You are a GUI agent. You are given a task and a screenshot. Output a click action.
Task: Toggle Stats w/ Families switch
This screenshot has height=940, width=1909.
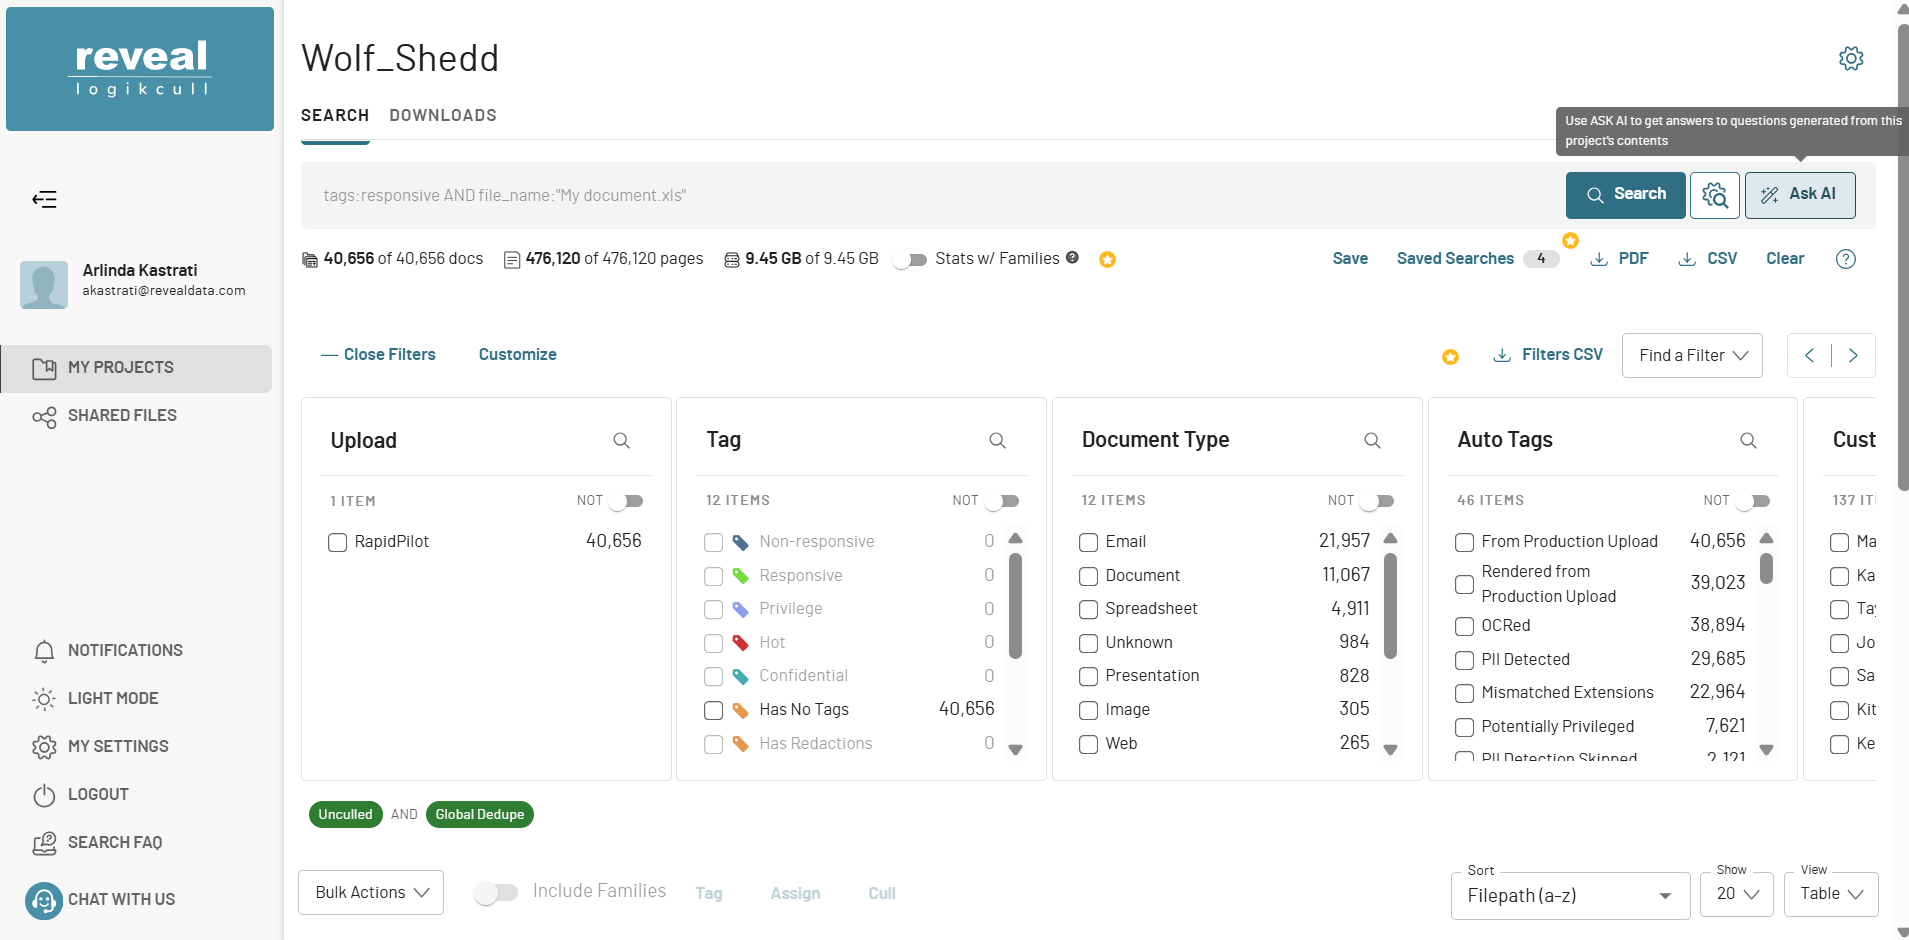(909, 259)
